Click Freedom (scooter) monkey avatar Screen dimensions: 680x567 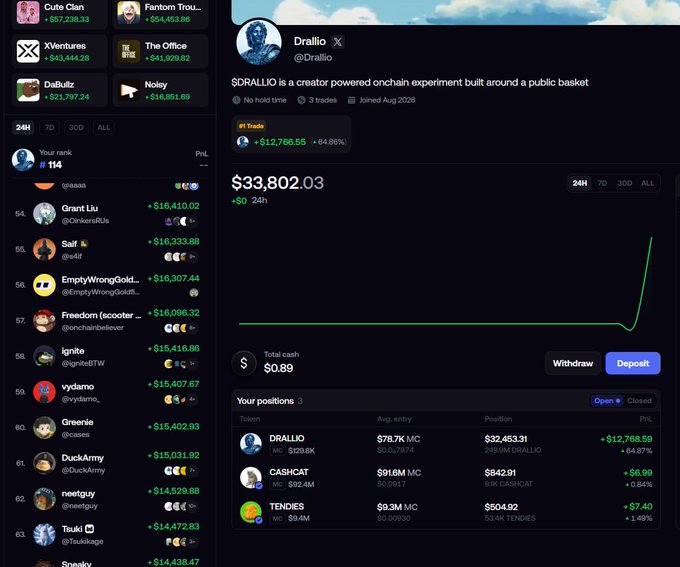pyautogui.click(x=44, y=321)
